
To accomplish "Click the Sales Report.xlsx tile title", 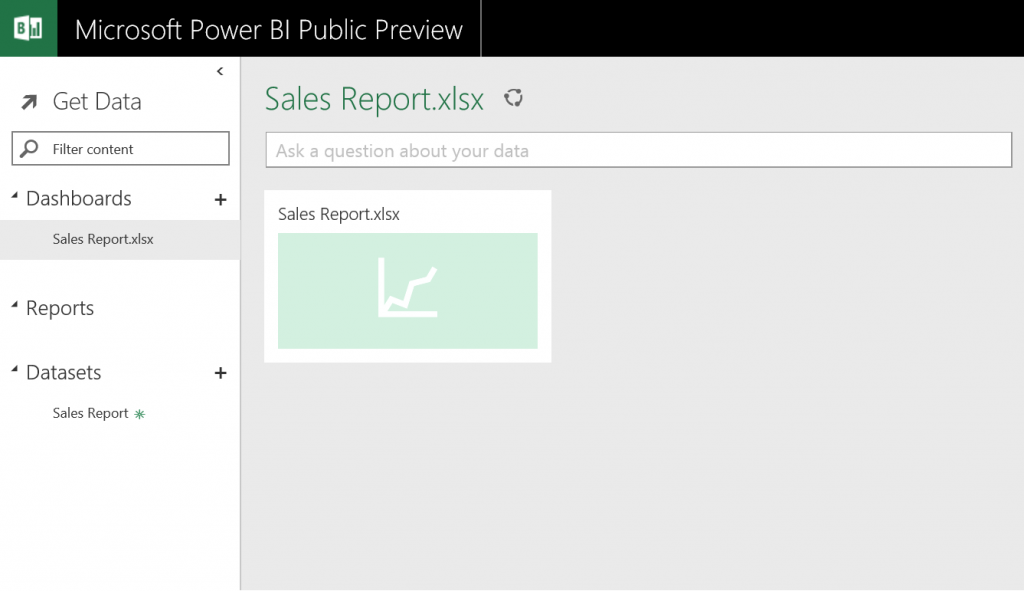I will click(339, 214).
